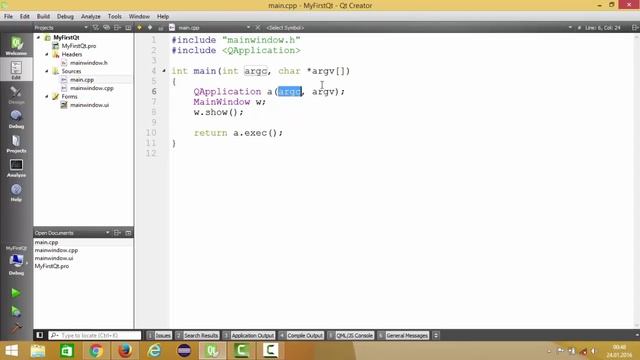The width and height of the screenshot is (640, 360).
Task: Go back in editor navigation history
Action: click(139, 27)
